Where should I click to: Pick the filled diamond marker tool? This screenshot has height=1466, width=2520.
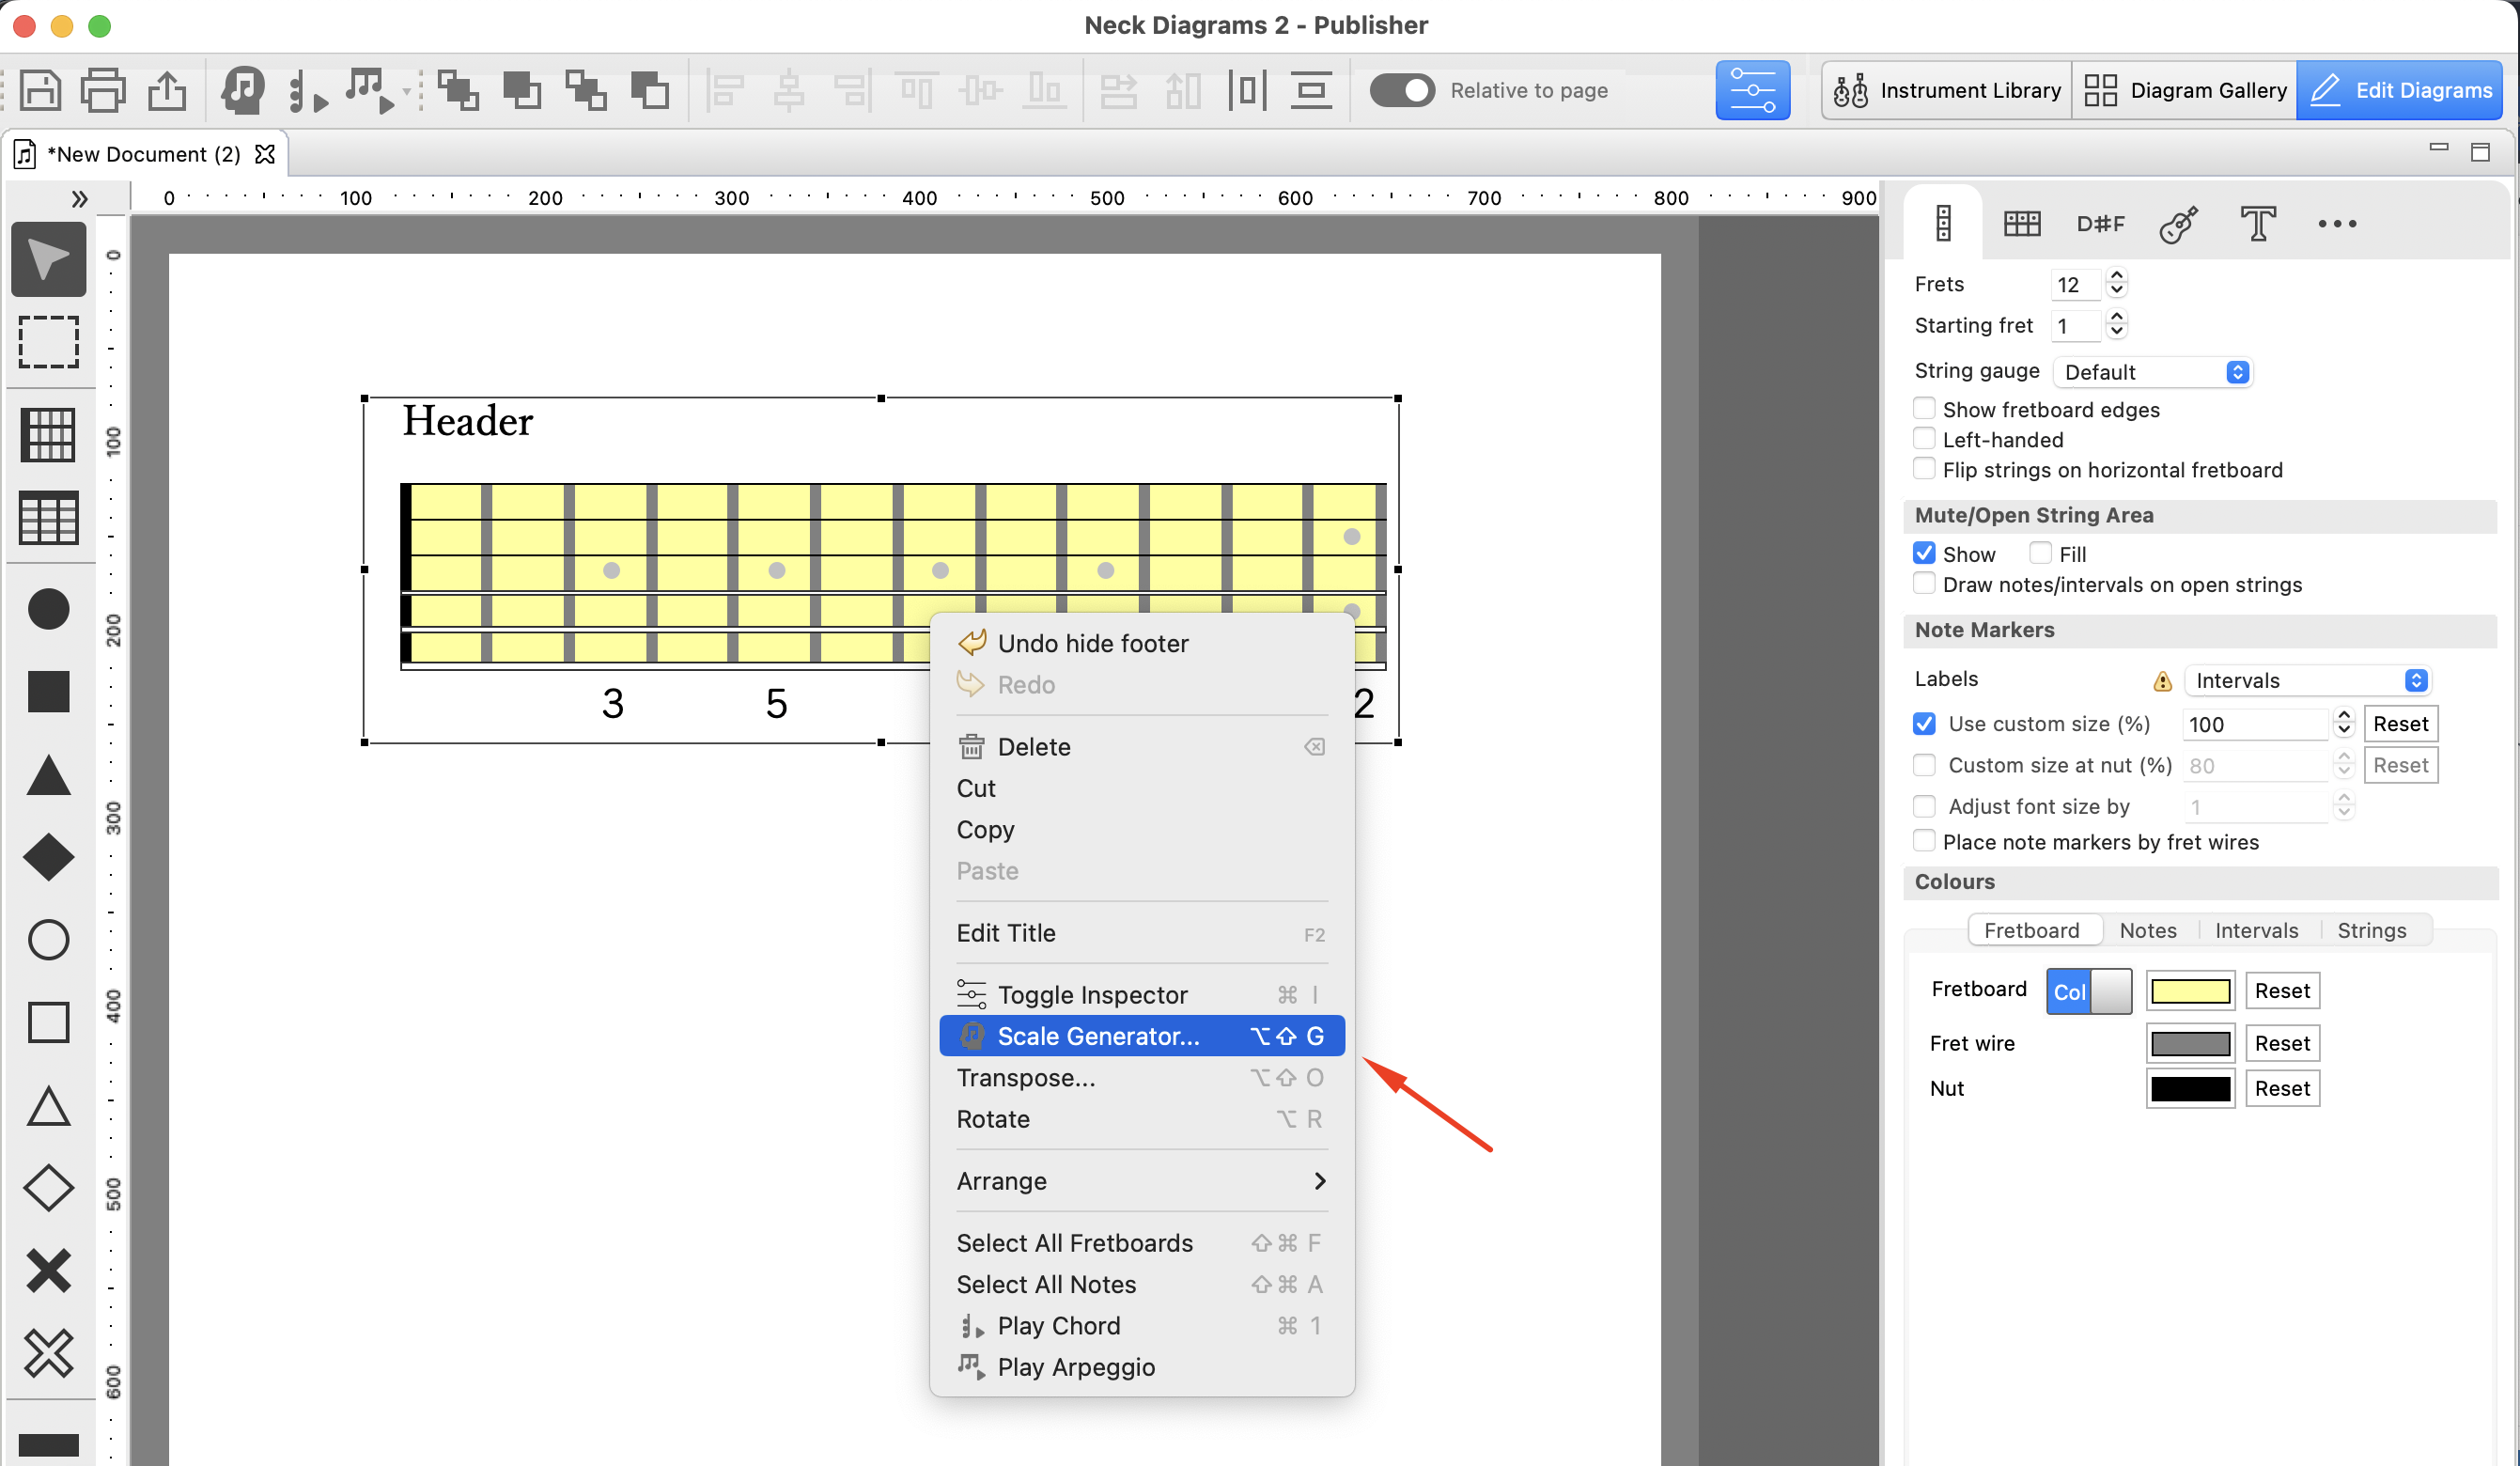click(48, 856)
